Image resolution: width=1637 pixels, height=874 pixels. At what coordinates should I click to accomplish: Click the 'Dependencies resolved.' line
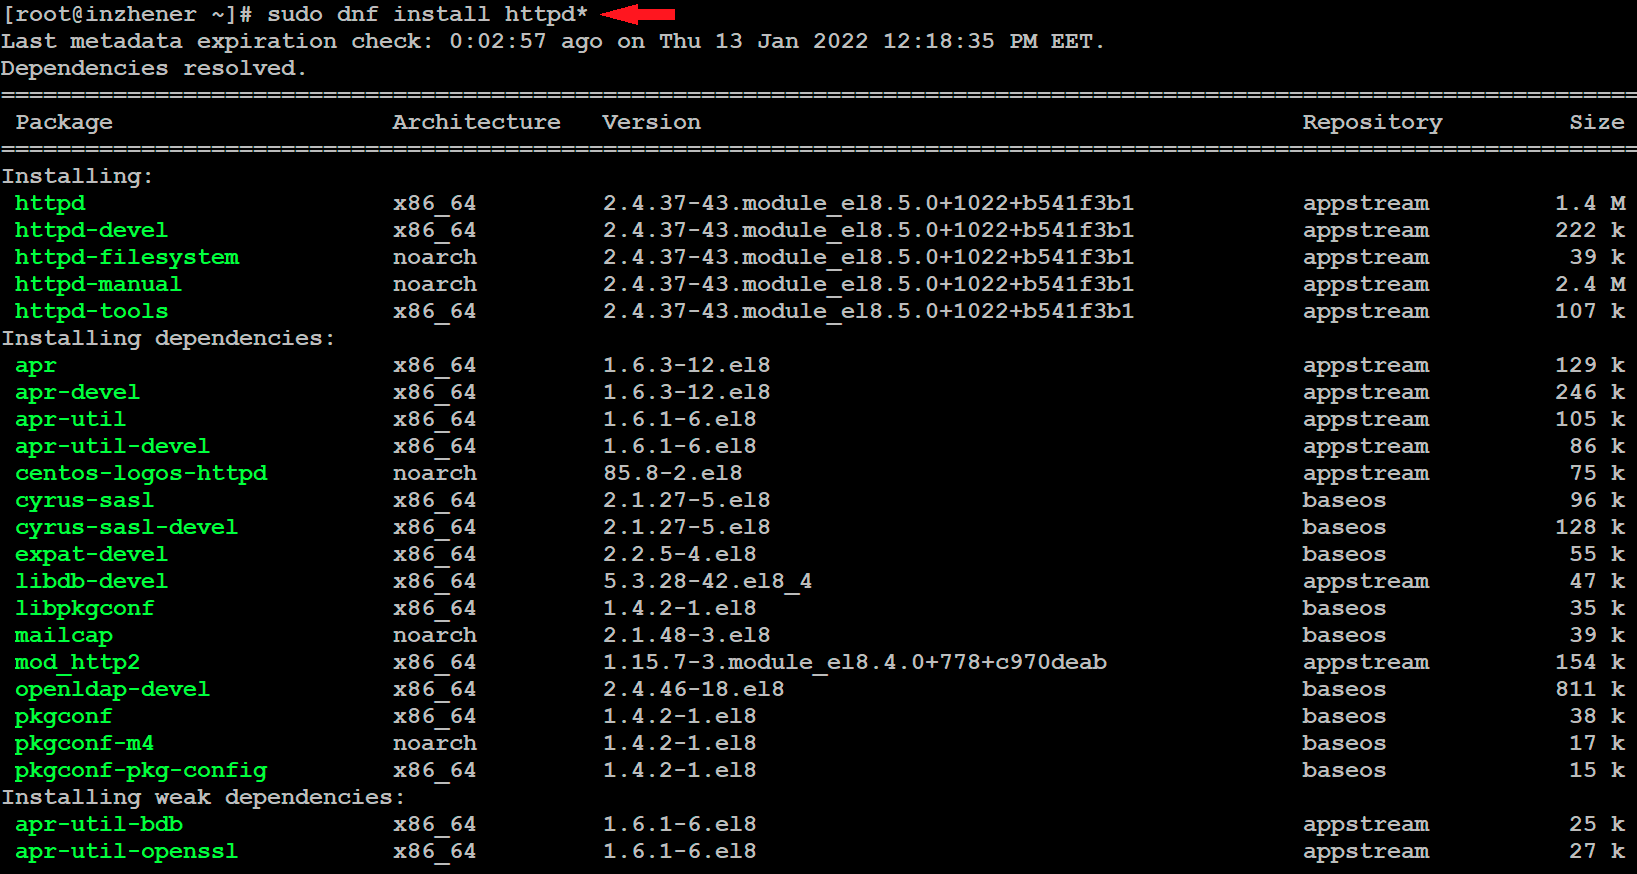(153, 68)
